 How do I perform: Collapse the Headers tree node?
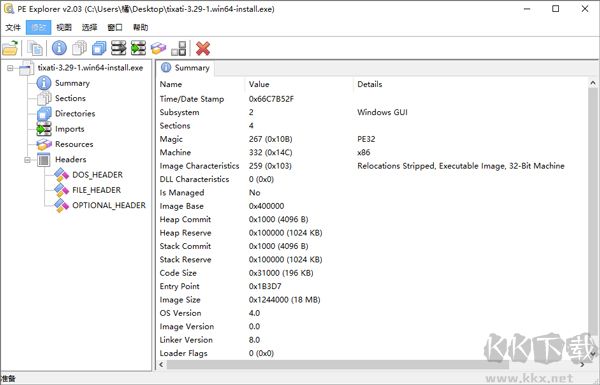[28, 160]
